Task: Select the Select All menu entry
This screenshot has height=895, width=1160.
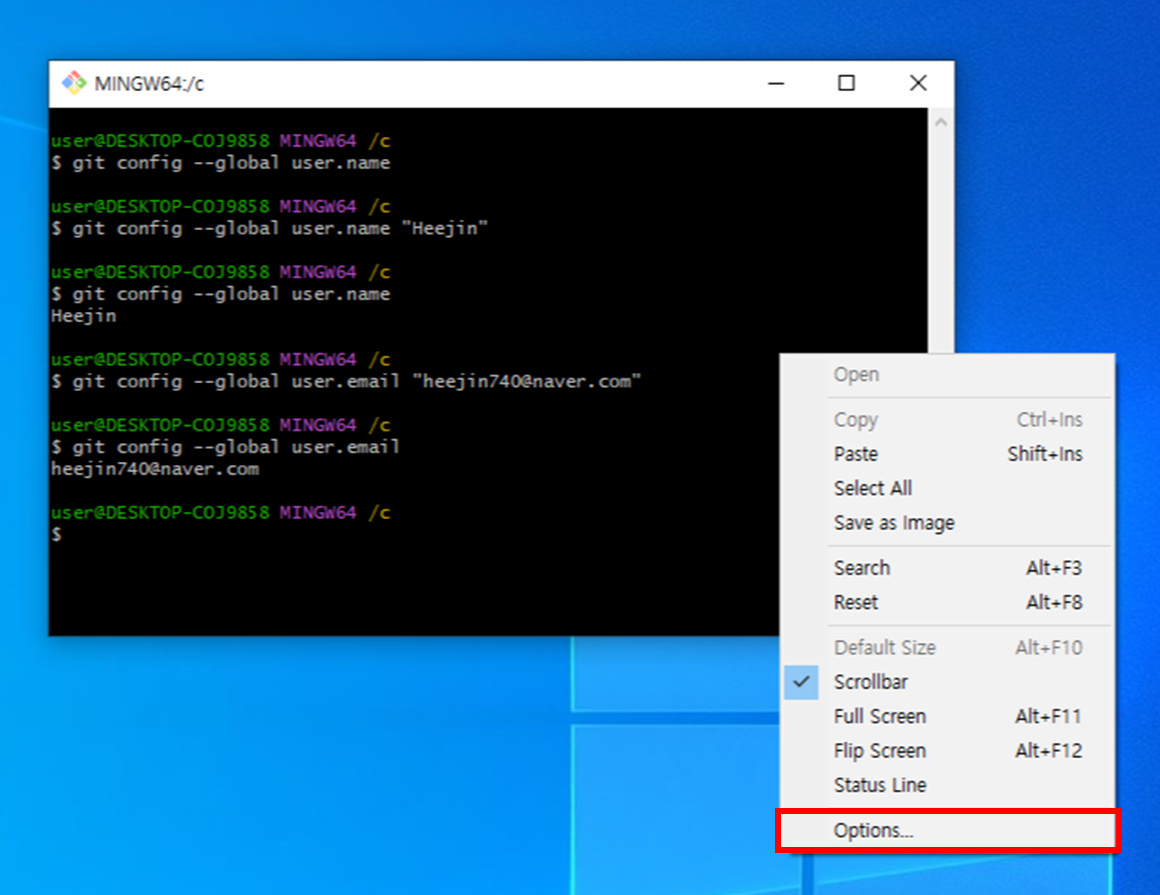Action: pyautogui.click(x=948, y=488)
